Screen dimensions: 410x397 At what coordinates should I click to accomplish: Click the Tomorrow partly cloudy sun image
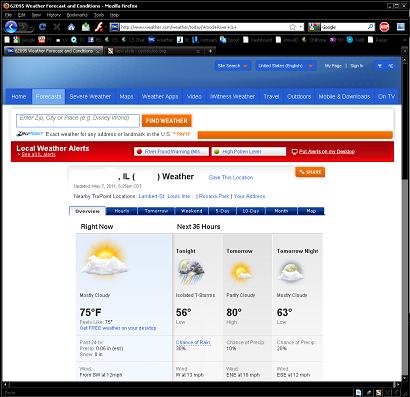click(x=241, y=272)
